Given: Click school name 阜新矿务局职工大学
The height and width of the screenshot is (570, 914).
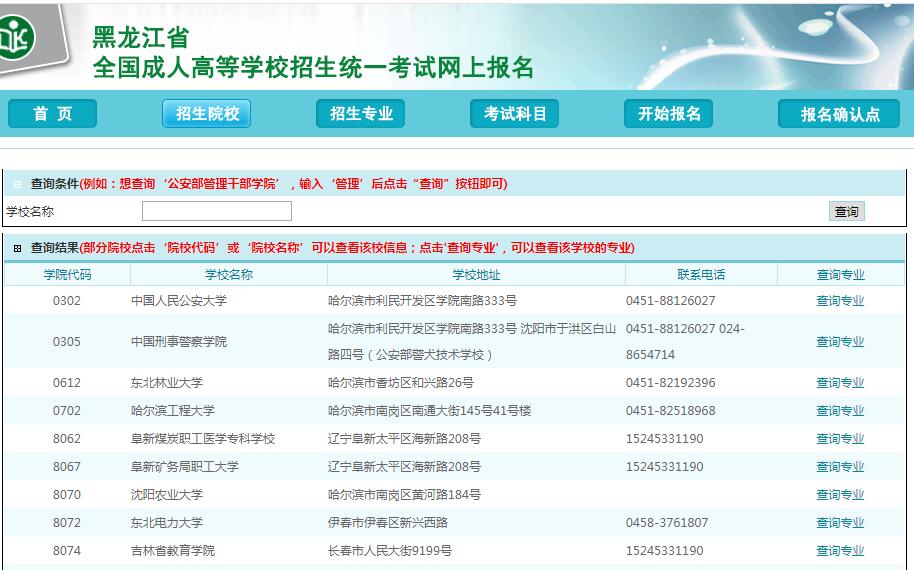Looking at the screenshot, I should click(185, 467).
